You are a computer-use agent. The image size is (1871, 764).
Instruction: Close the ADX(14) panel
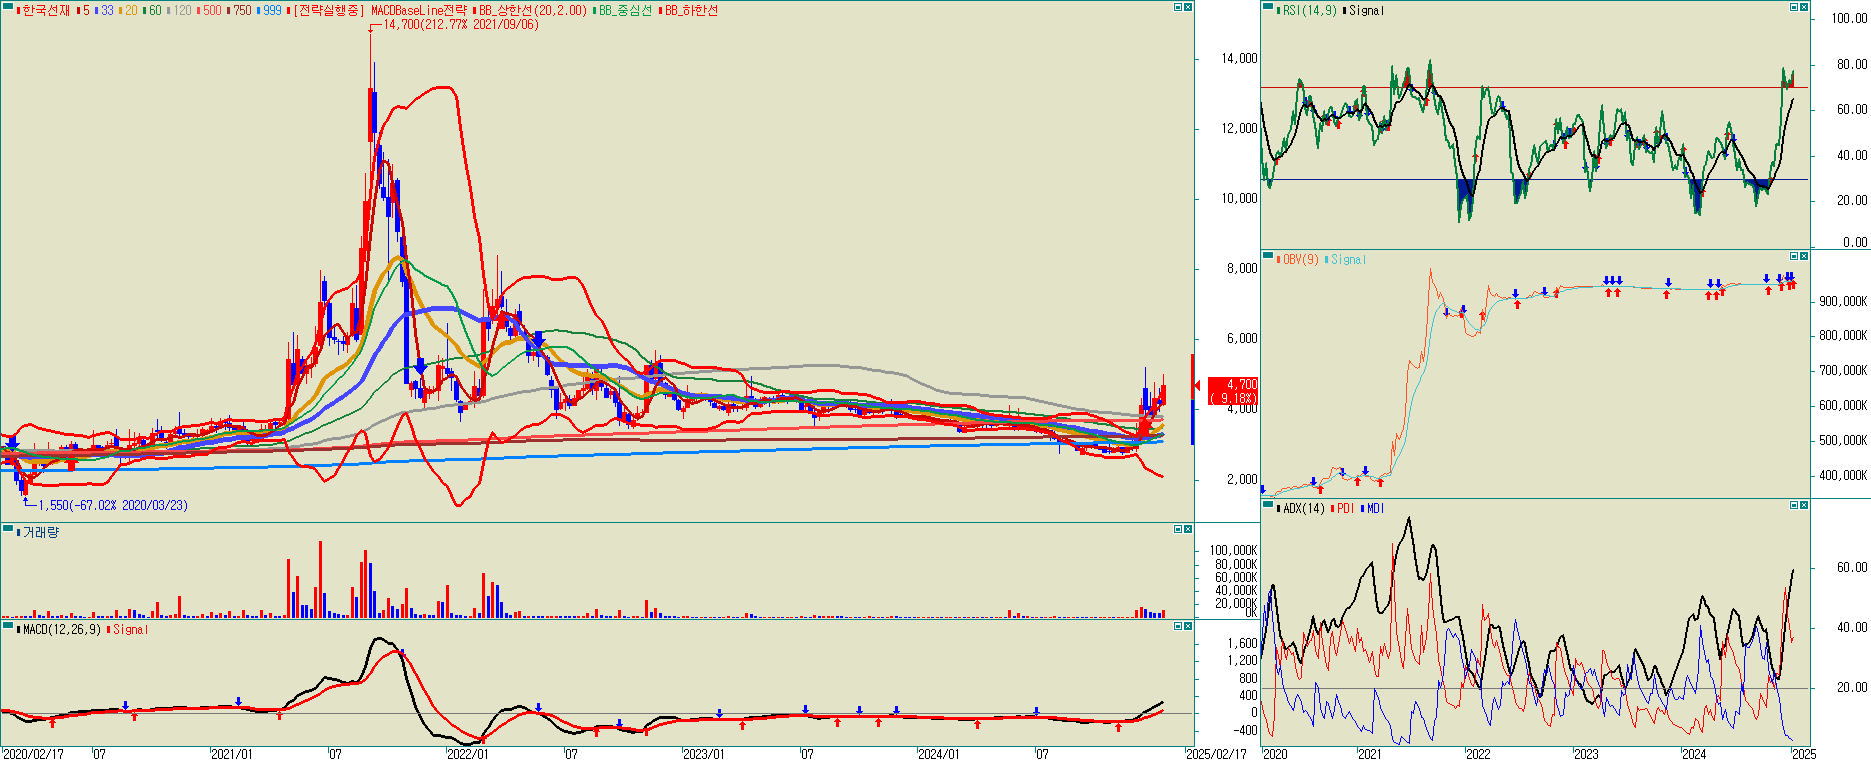[1804, 505]
